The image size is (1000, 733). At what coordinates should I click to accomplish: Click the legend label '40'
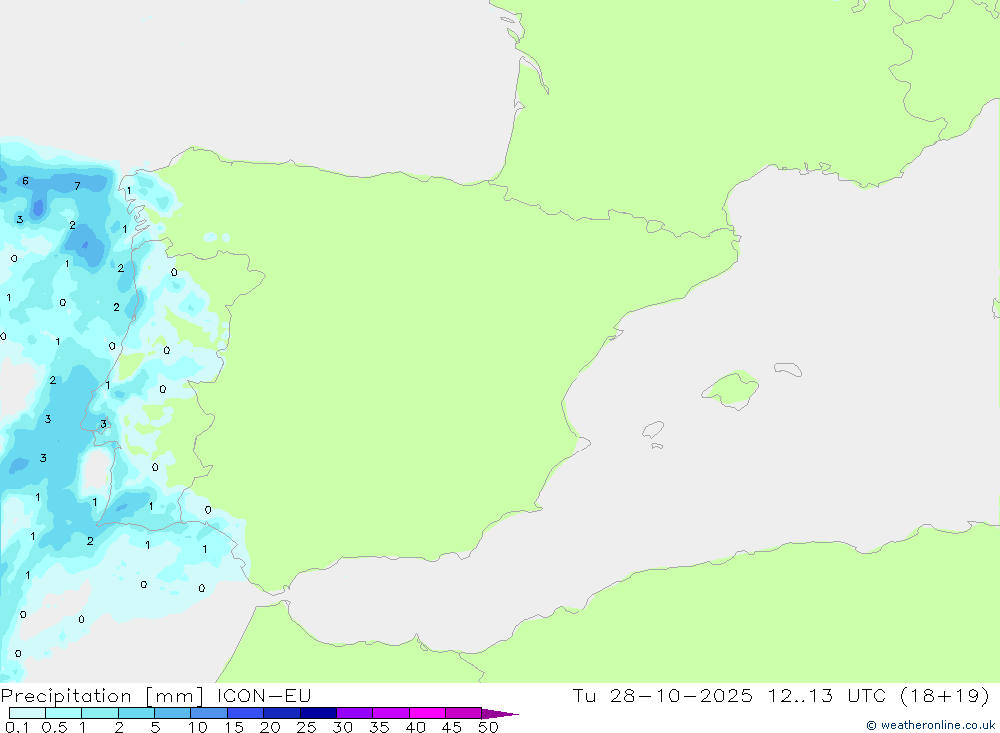416,727
